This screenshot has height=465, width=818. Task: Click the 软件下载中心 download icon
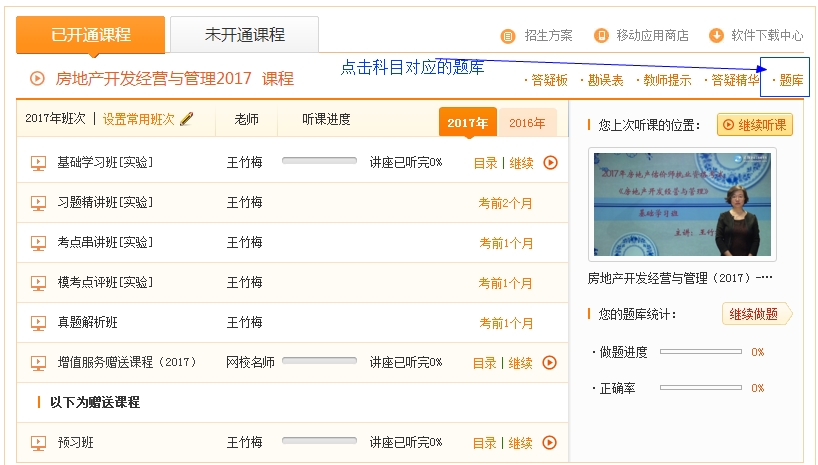[716, 36]
